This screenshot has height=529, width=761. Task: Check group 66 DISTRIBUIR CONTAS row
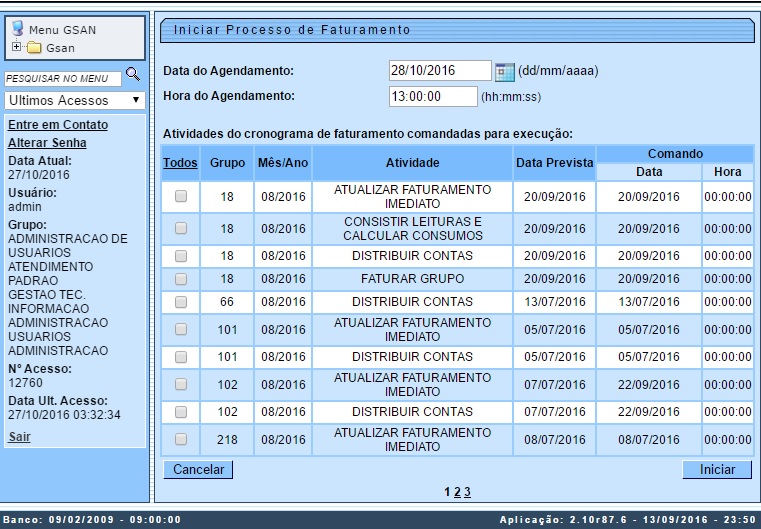coord(181,302)
